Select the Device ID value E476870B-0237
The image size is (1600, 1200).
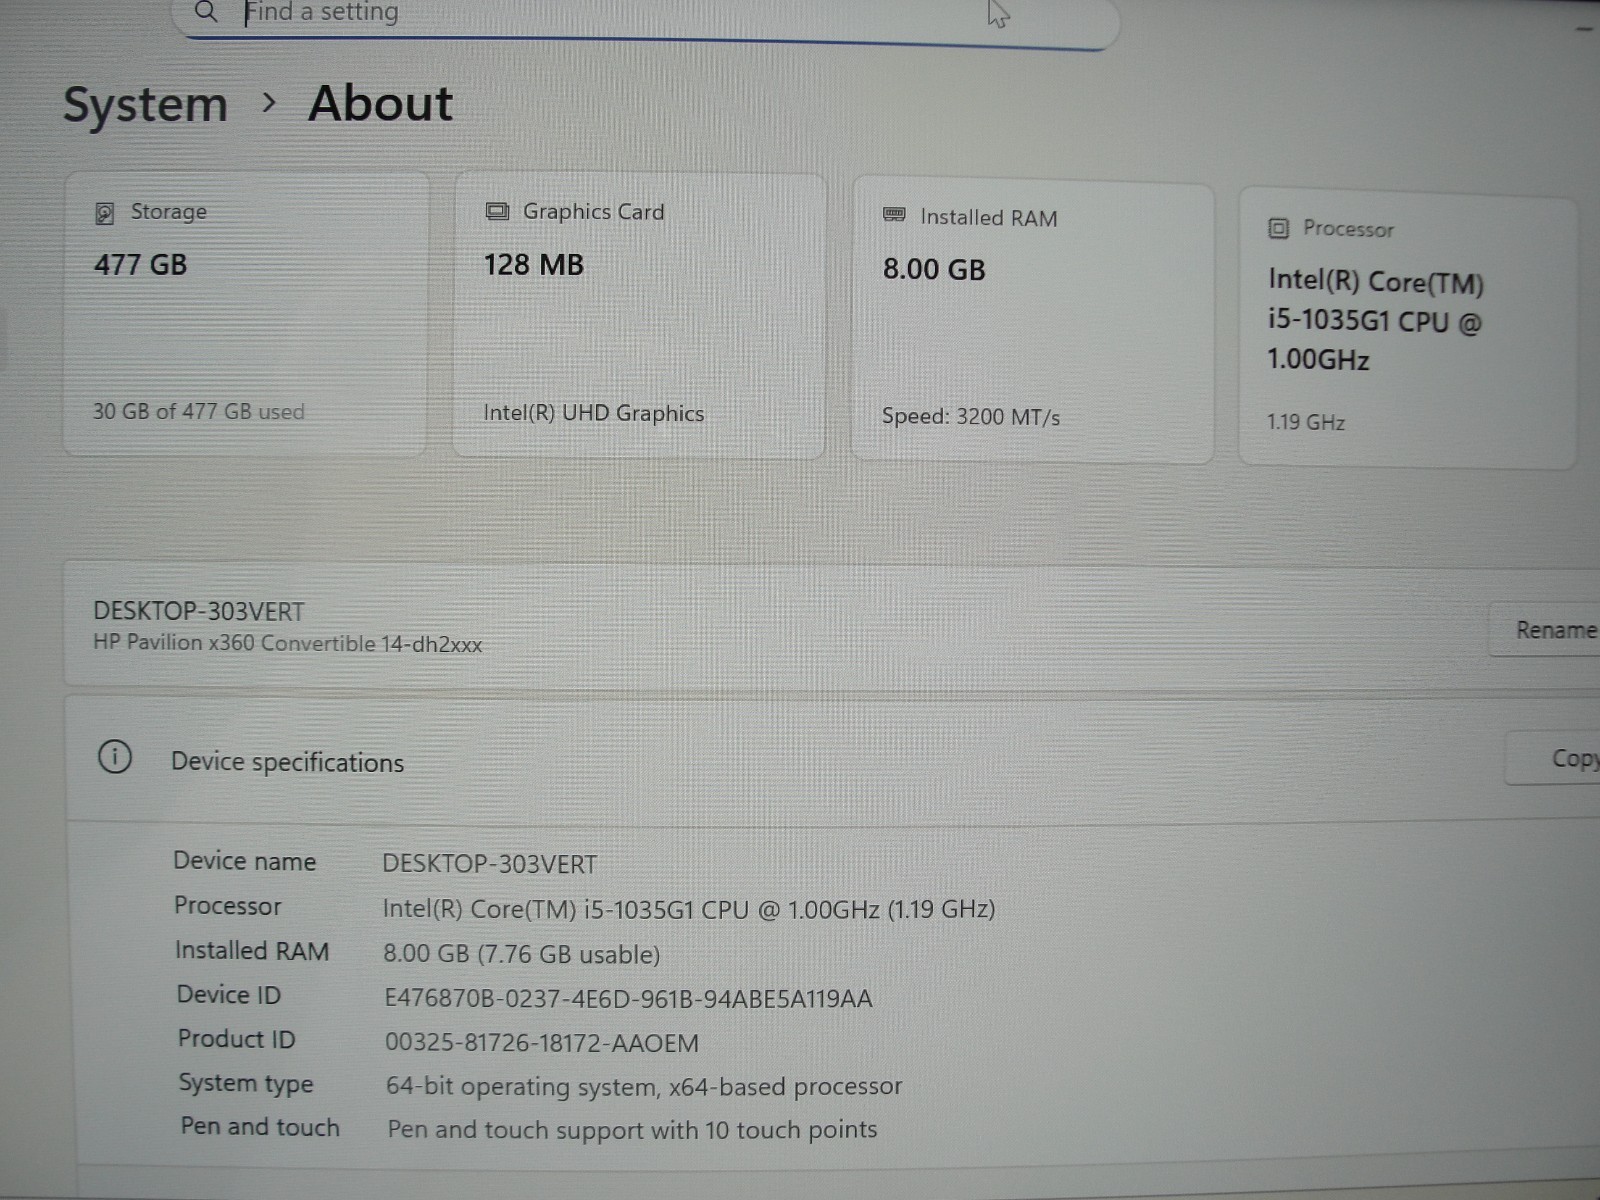tap(629, 998)
